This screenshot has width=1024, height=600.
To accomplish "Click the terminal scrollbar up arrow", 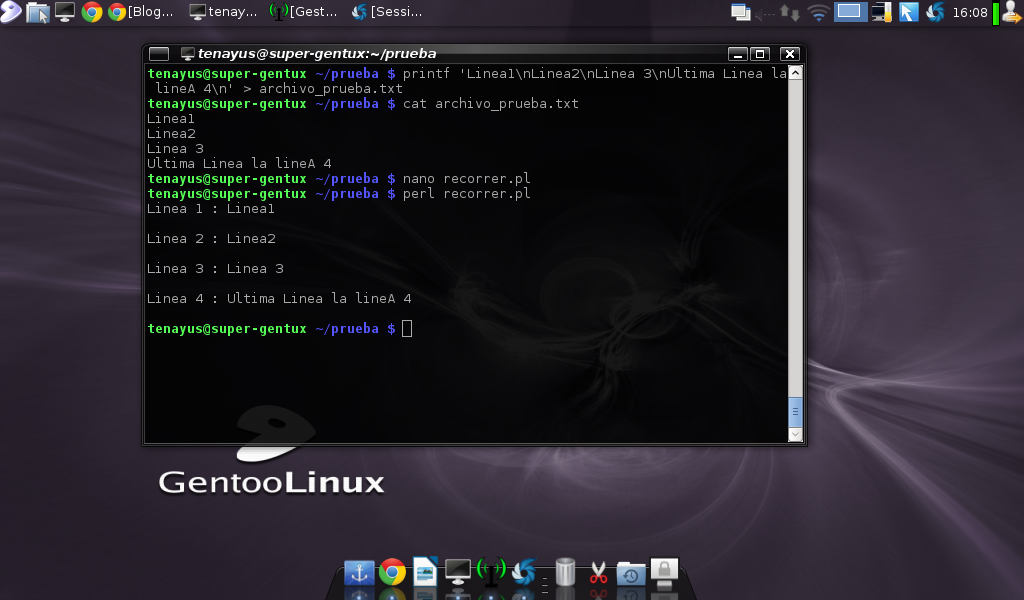I will tap(795, 72).
